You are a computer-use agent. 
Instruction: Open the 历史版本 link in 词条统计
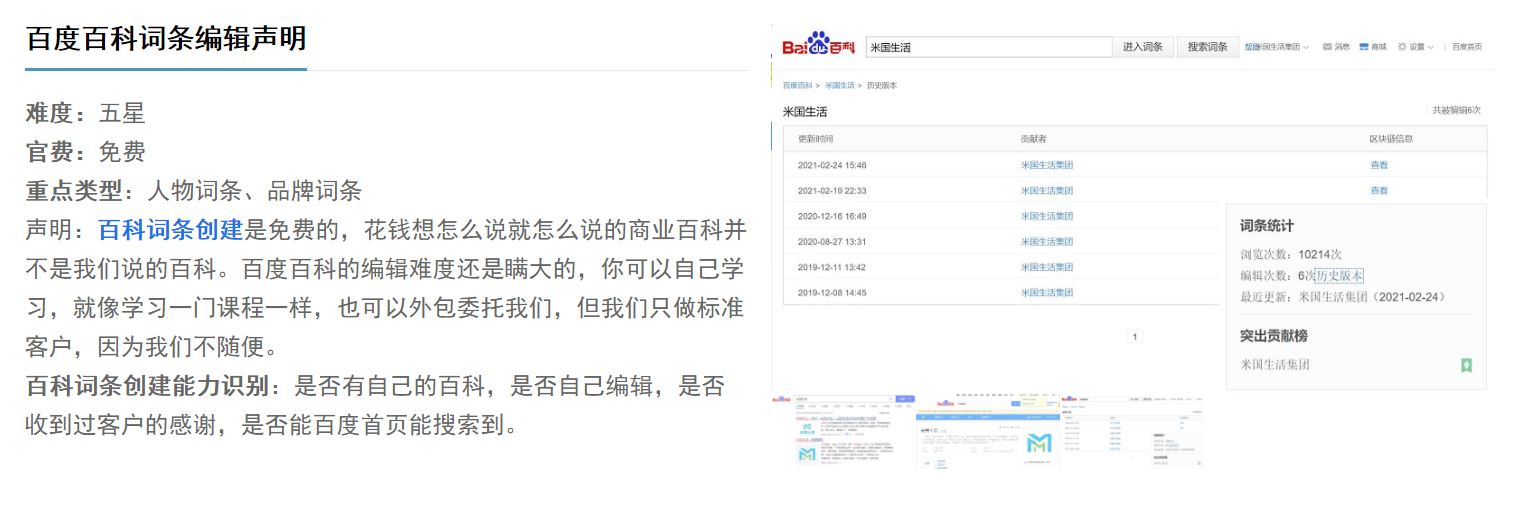(x=1339, y=276)
